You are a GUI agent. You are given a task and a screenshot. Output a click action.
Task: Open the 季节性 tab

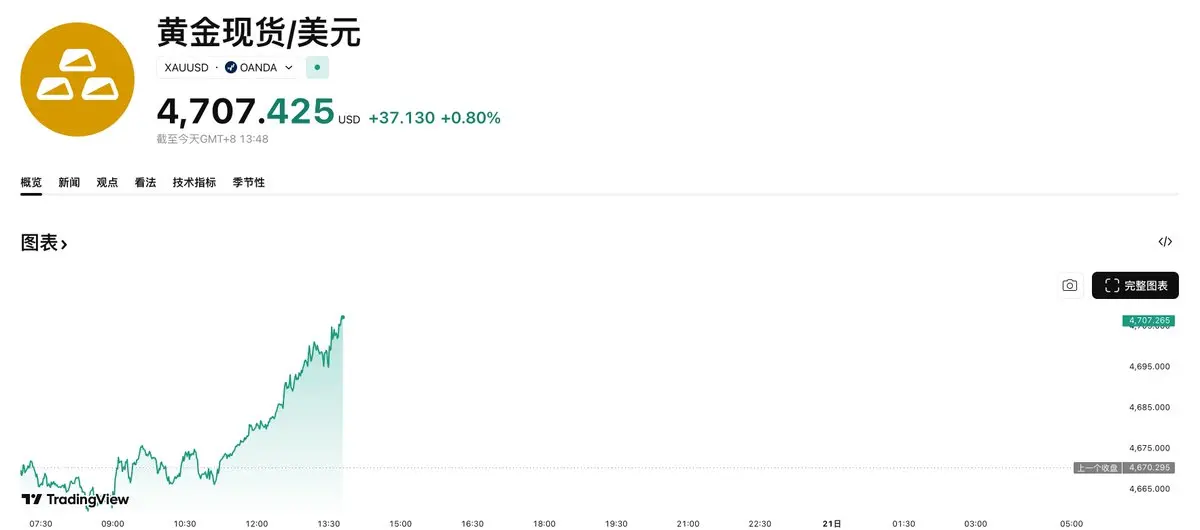[x=249, y=182]
